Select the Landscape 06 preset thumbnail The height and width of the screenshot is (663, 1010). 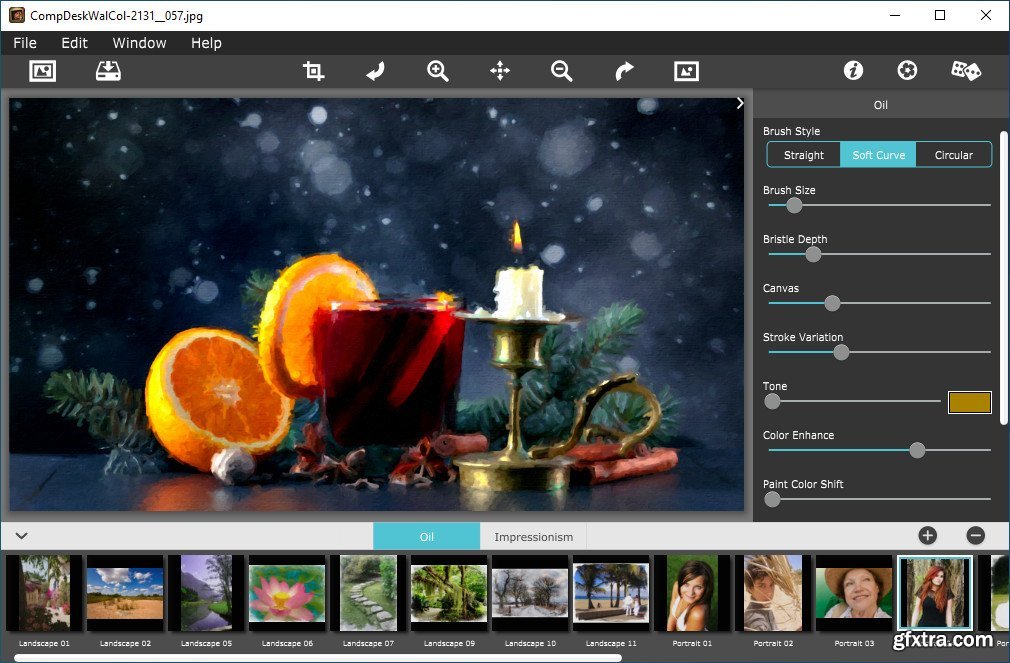pos(286,593)
